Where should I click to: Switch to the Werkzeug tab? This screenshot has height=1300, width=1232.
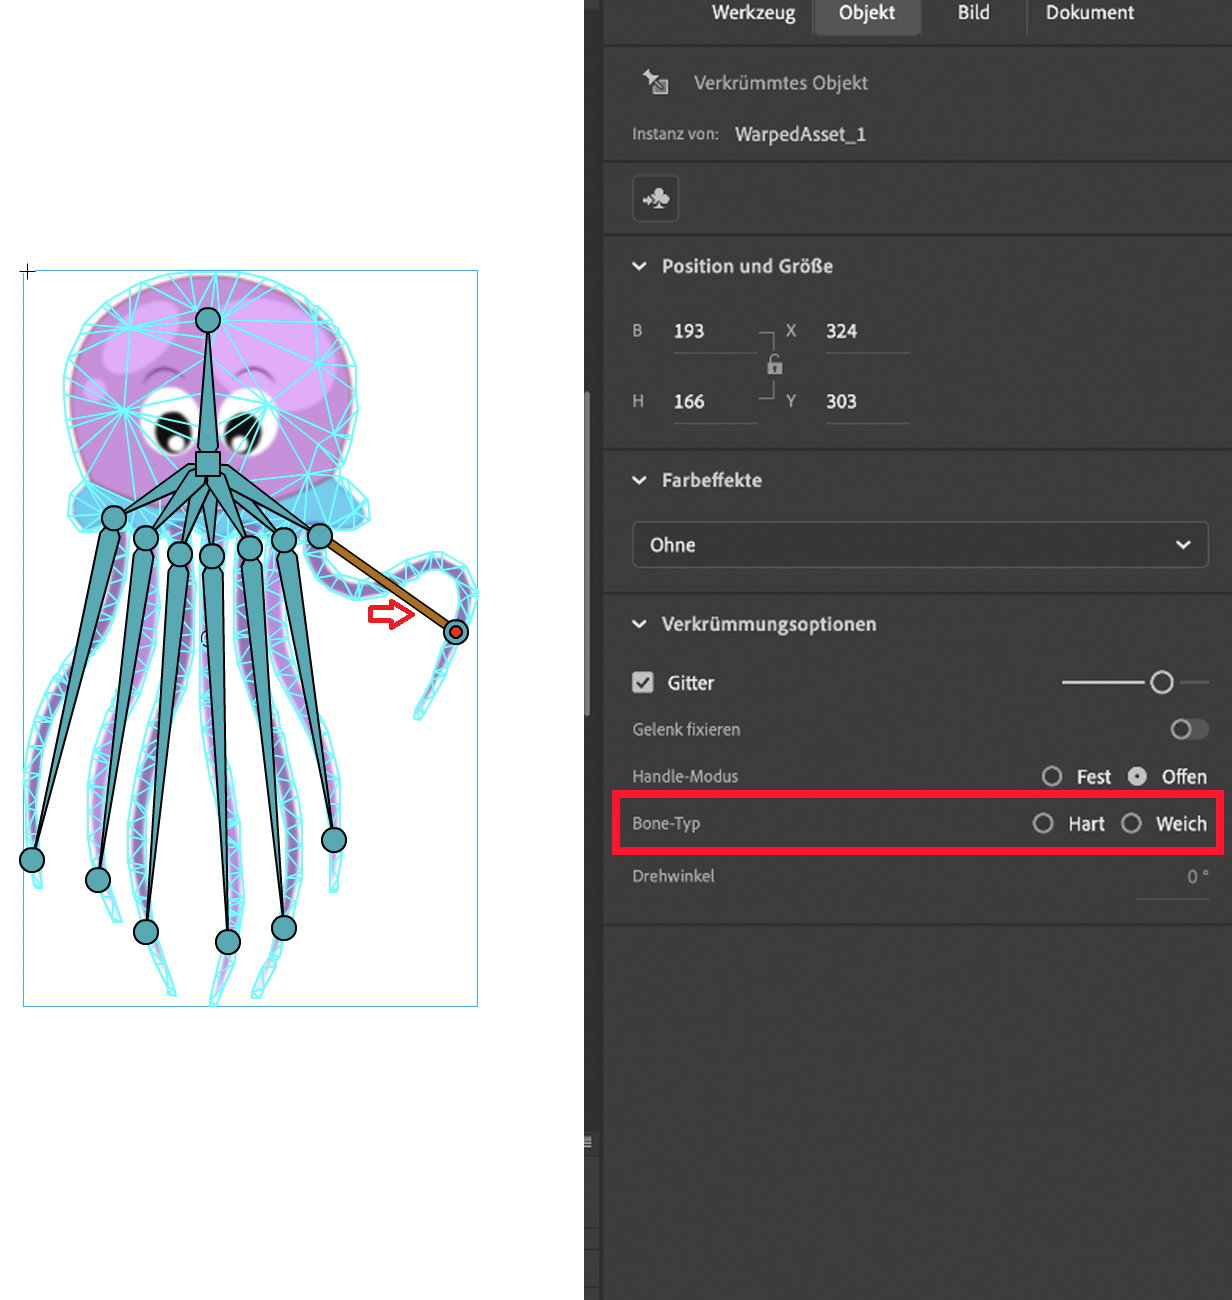pyautogui.click(x=753, y=13)
